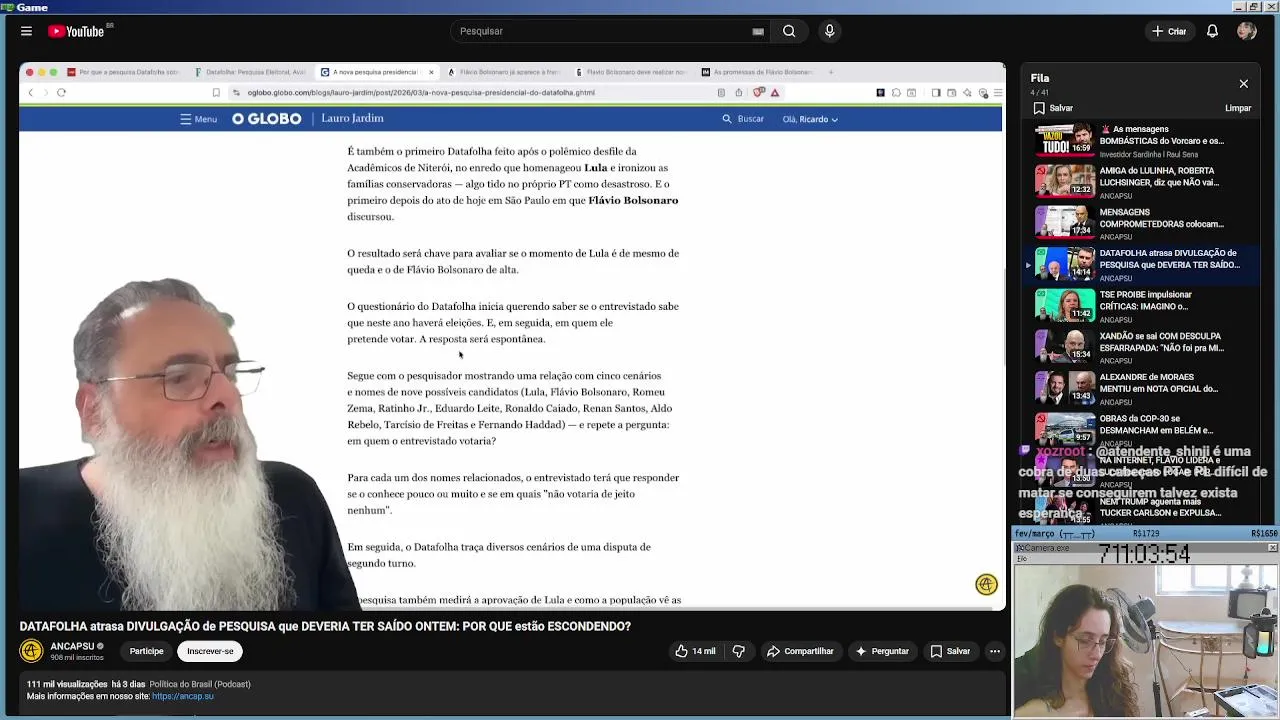Switch to the Flávio Bolsonaro deve realizar tab
The height and width of the screenshot is (720, 1280).
click(x=631, y=72)
